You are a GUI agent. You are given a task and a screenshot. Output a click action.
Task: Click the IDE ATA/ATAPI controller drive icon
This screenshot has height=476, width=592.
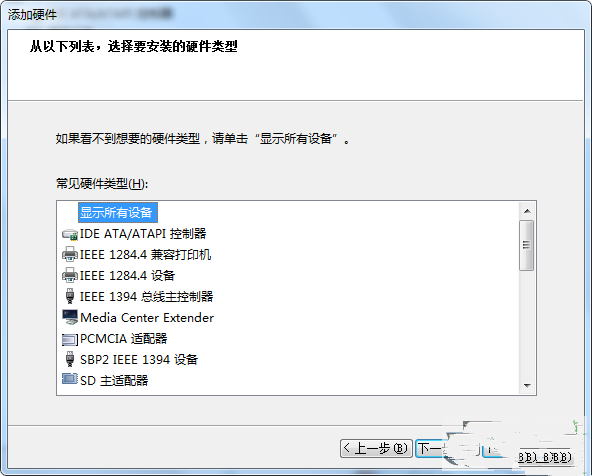tap(70, 234)
